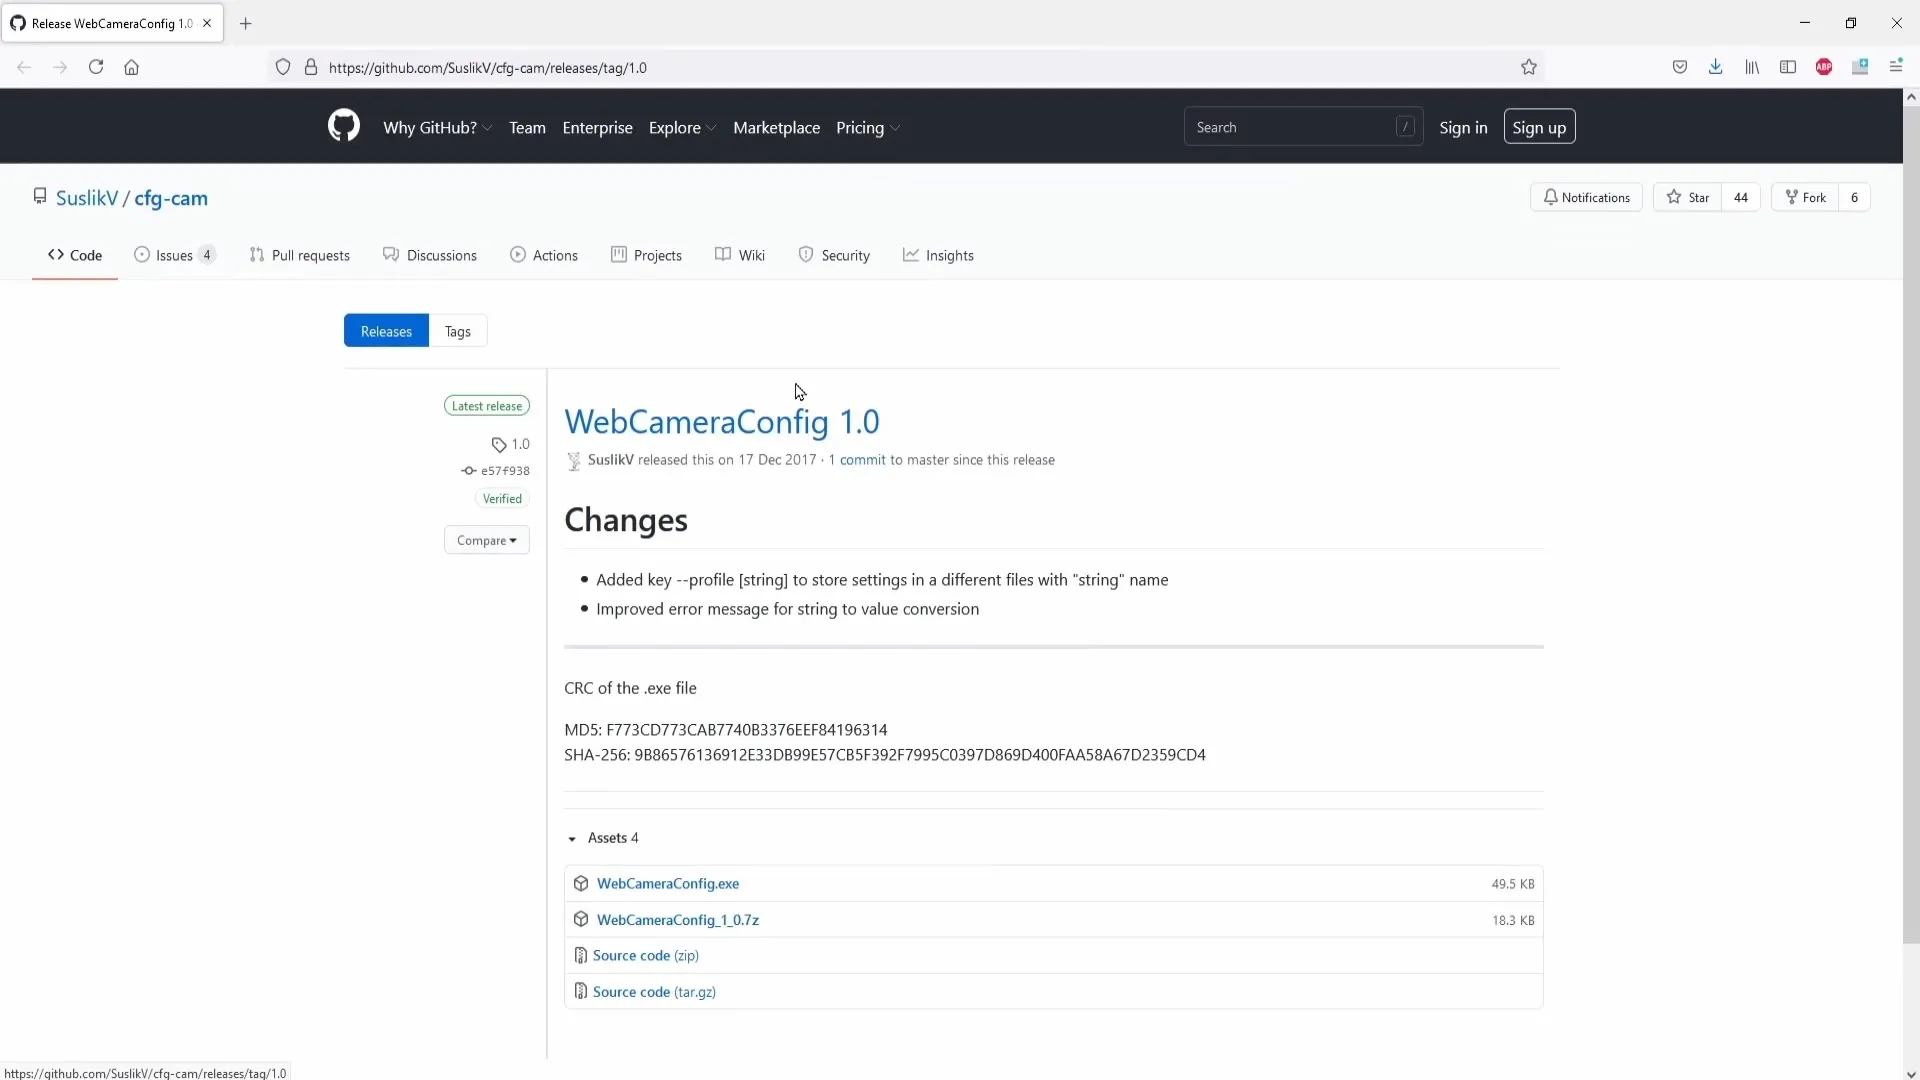Click the tracking protection shield icon

pos(283,67)
